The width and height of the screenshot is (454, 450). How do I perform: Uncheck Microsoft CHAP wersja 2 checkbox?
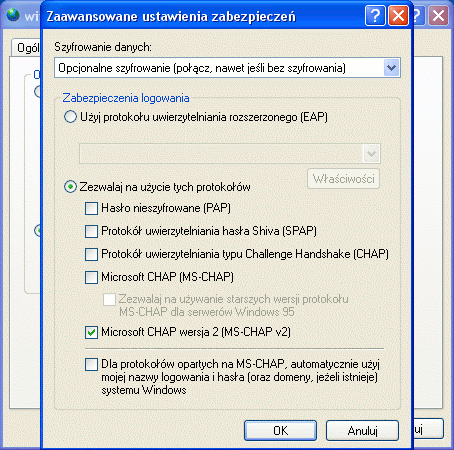click(x=91, y=332)
